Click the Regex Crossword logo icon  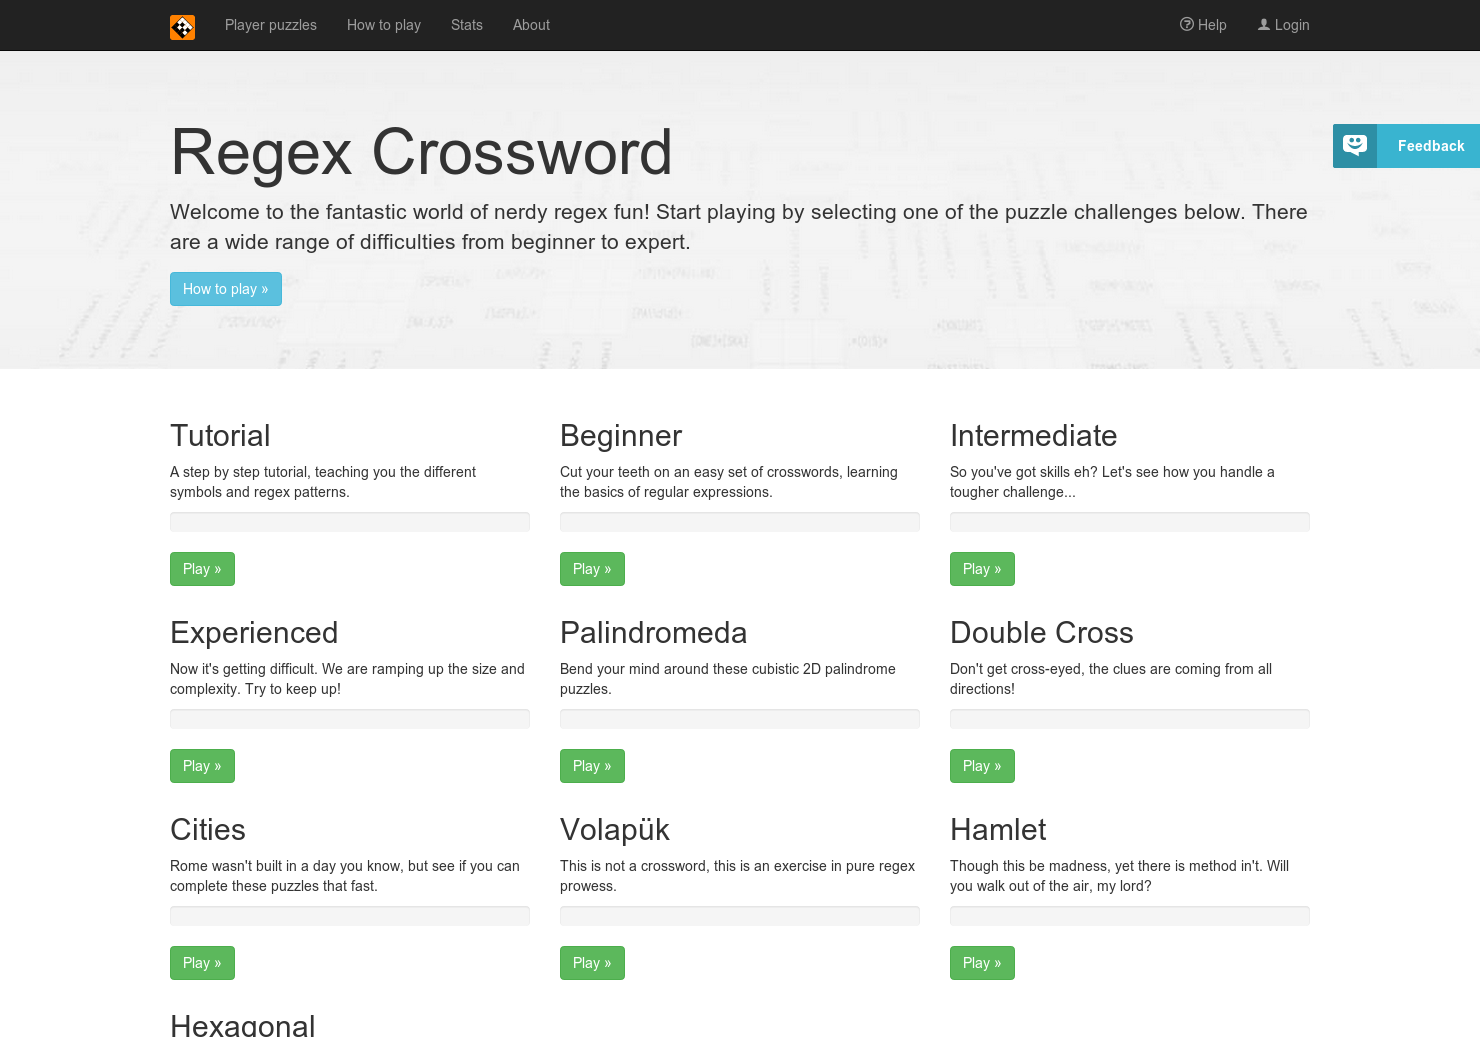tap(182, 27)
